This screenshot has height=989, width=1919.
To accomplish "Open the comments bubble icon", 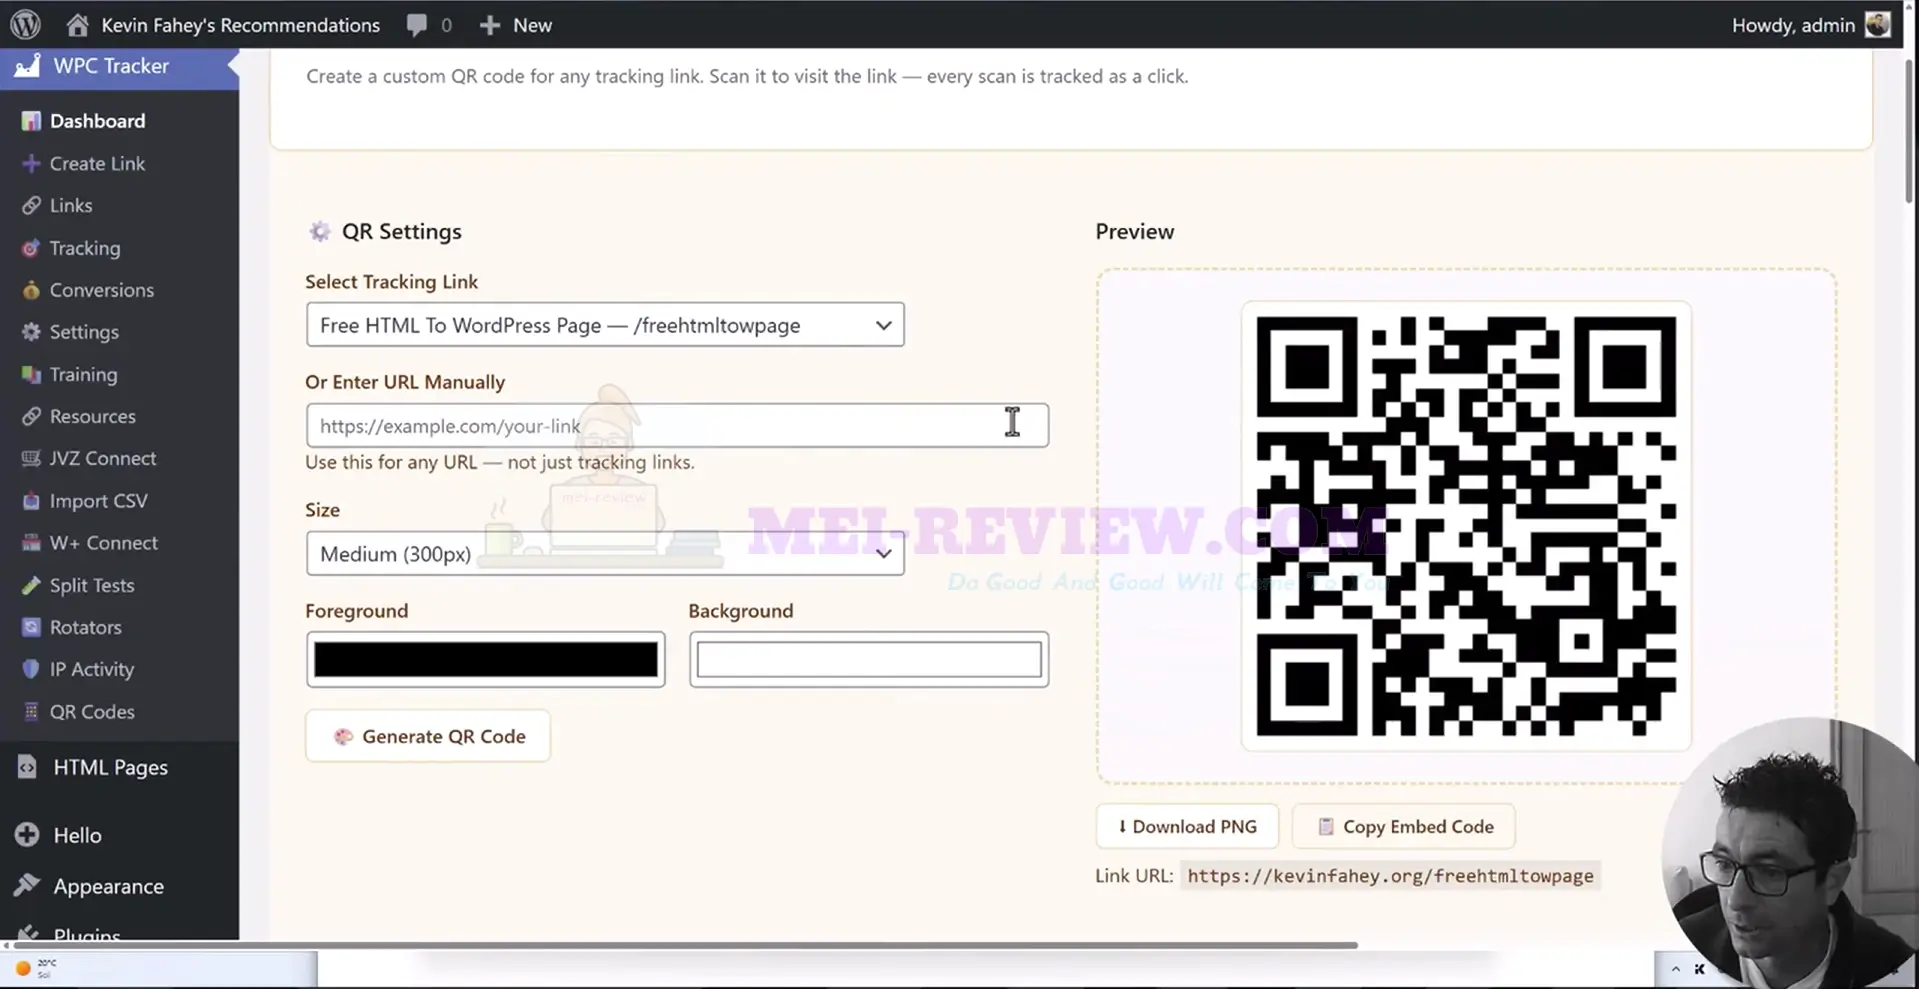I will click(x=417, y=25).
